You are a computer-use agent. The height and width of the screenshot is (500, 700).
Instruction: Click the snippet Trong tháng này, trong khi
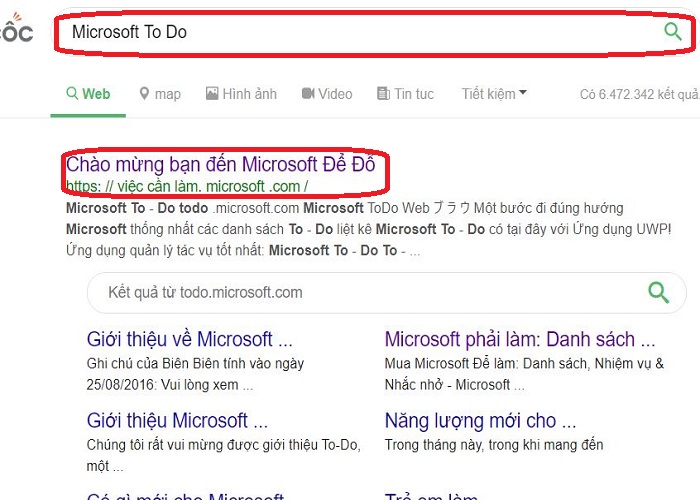click(x=494, y=445)
